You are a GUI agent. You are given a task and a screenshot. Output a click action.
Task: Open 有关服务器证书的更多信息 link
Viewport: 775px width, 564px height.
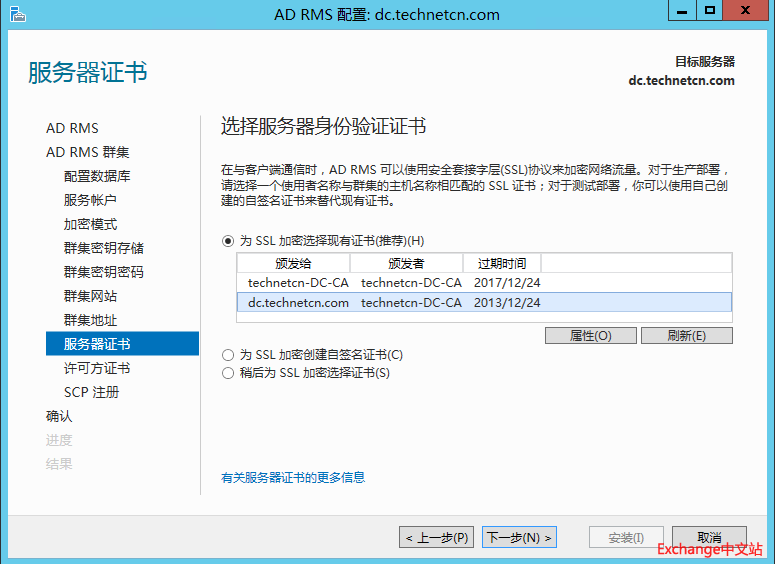(292, 478)
